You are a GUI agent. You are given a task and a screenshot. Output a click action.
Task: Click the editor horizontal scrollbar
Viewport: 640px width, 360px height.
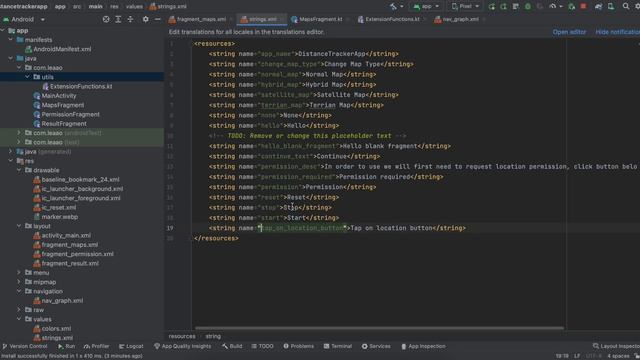coord(379,328)
